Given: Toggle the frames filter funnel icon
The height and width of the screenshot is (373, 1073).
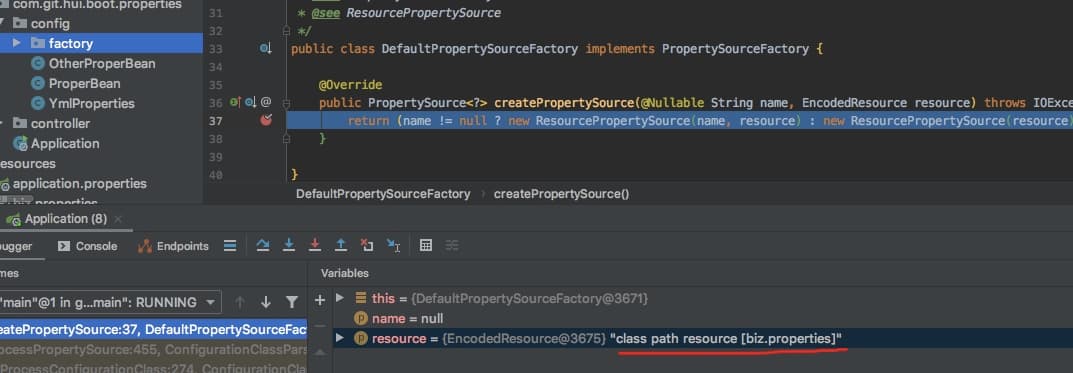Looking at the screenshot, I should coord(292,302).
